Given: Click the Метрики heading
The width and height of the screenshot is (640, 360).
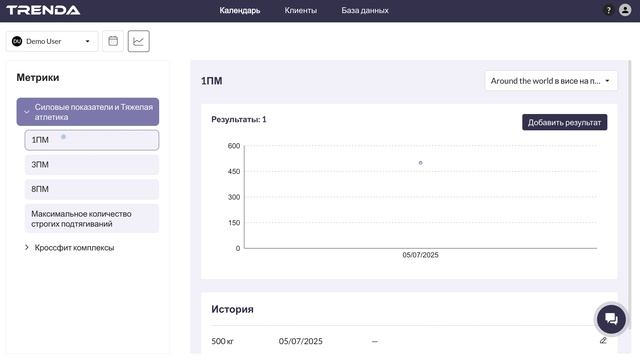Looking at the screenshot, I should 38,78.
